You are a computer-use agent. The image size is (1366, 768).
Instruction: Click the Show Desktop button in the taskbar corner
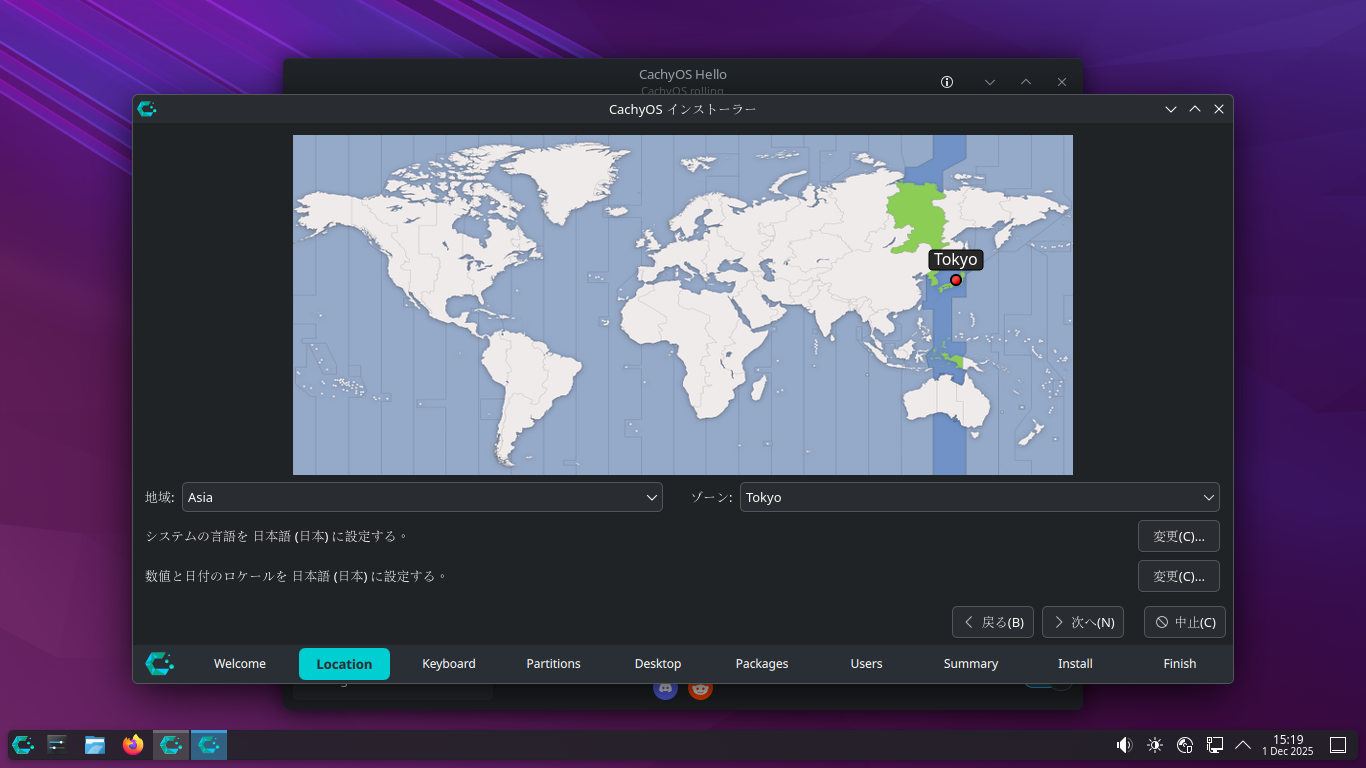pos(1338,745)
